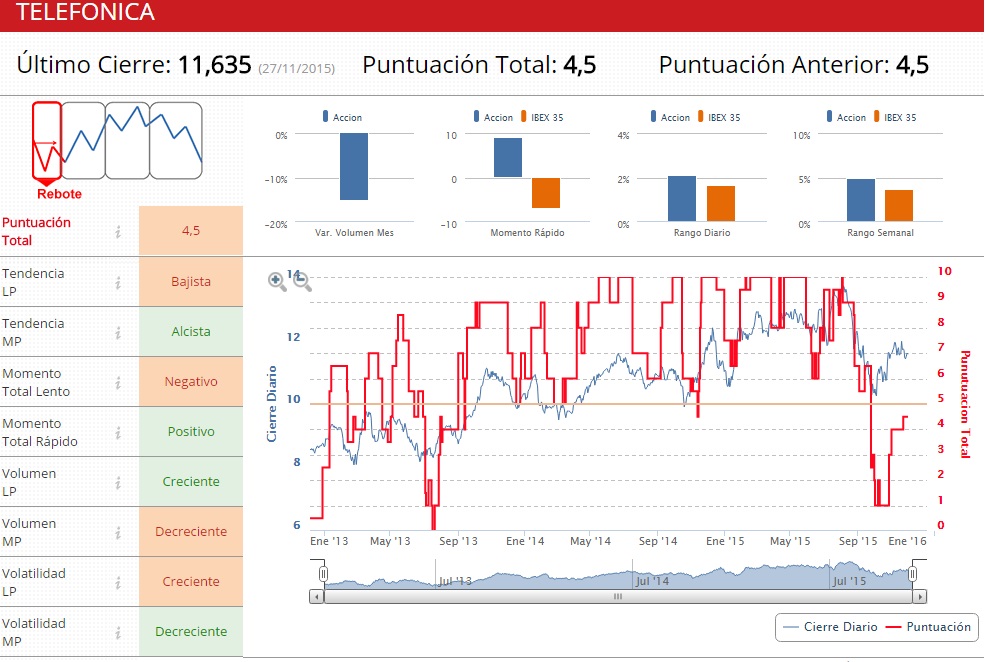Viewport: 997px width, 662px height.
Task: Click the Alcista value cell
Action: tap(191, 332)
